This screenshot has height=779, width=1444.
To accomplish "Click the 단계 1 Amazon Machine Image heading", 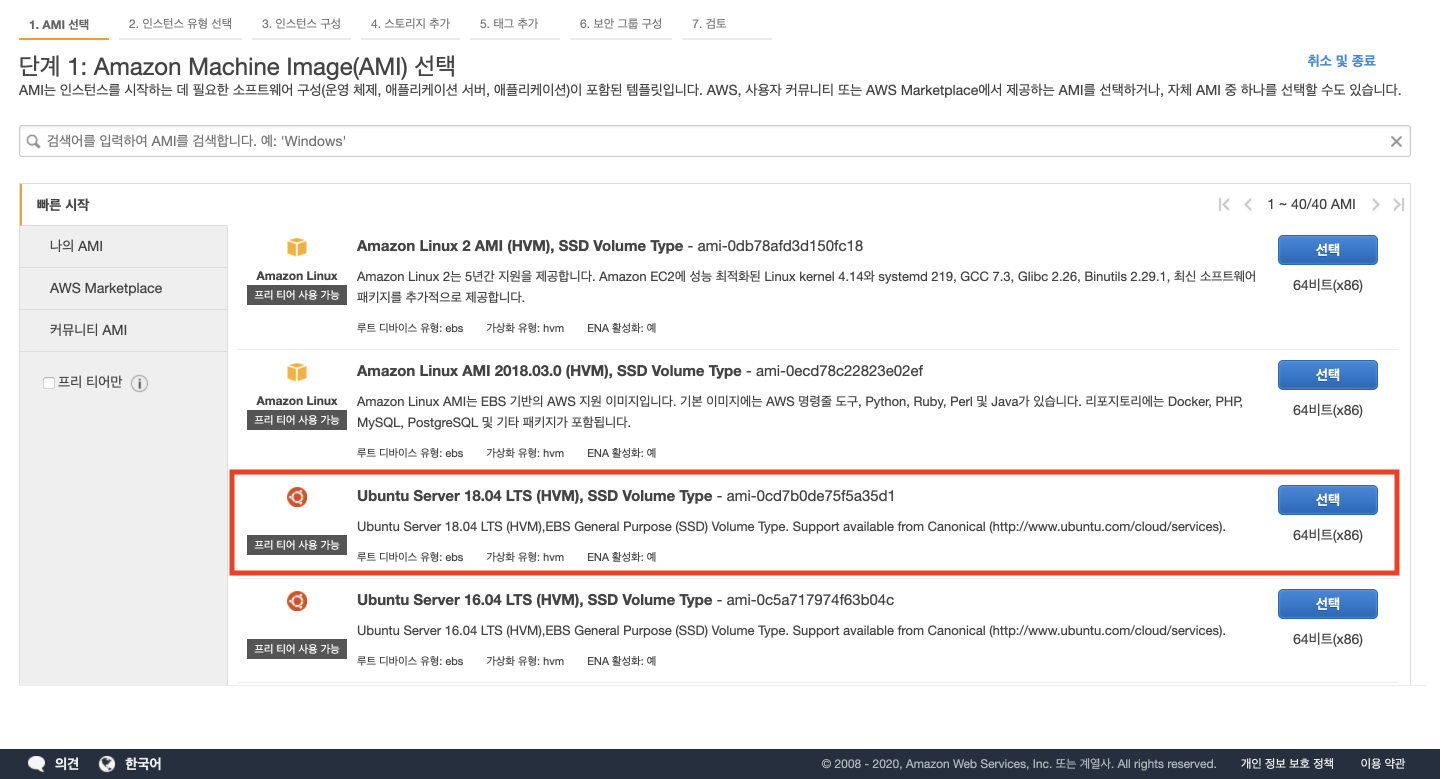I will click(237, 67).
